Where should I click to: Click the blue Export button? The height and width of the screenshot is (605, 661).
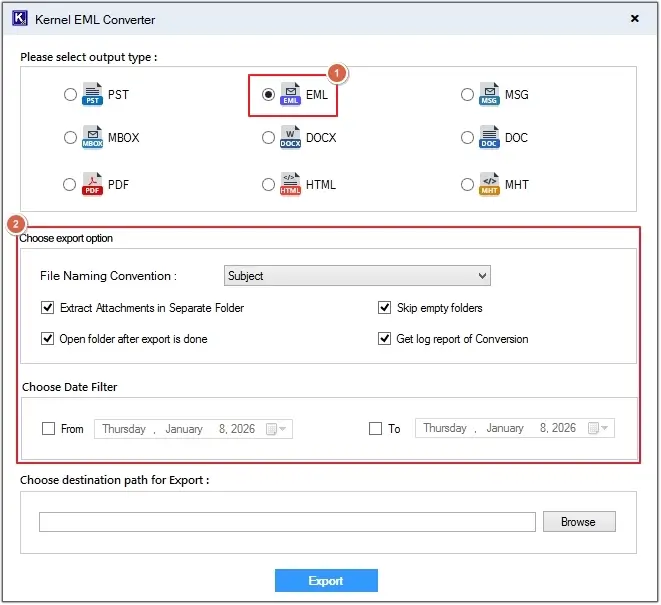(326, 581)
